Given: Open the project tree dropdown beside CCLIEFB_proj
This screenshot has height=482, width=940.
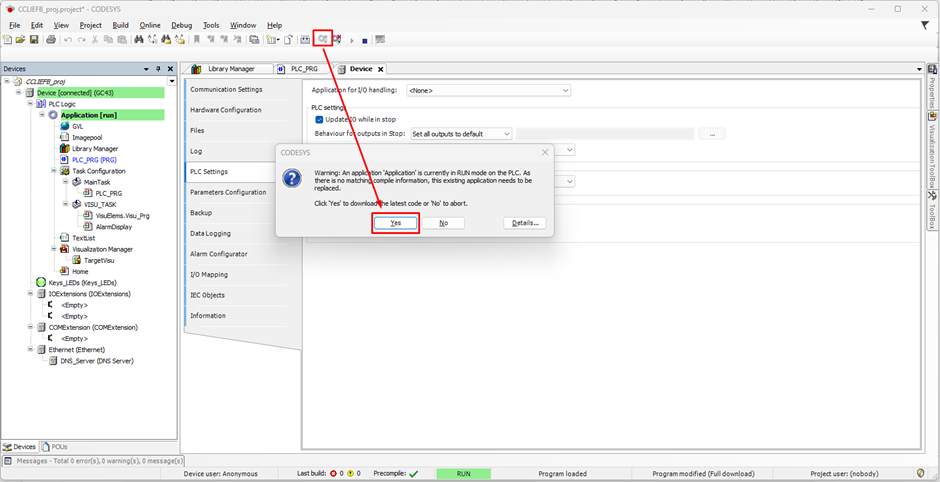Looking at the screenshot, I should click(172, 81).
